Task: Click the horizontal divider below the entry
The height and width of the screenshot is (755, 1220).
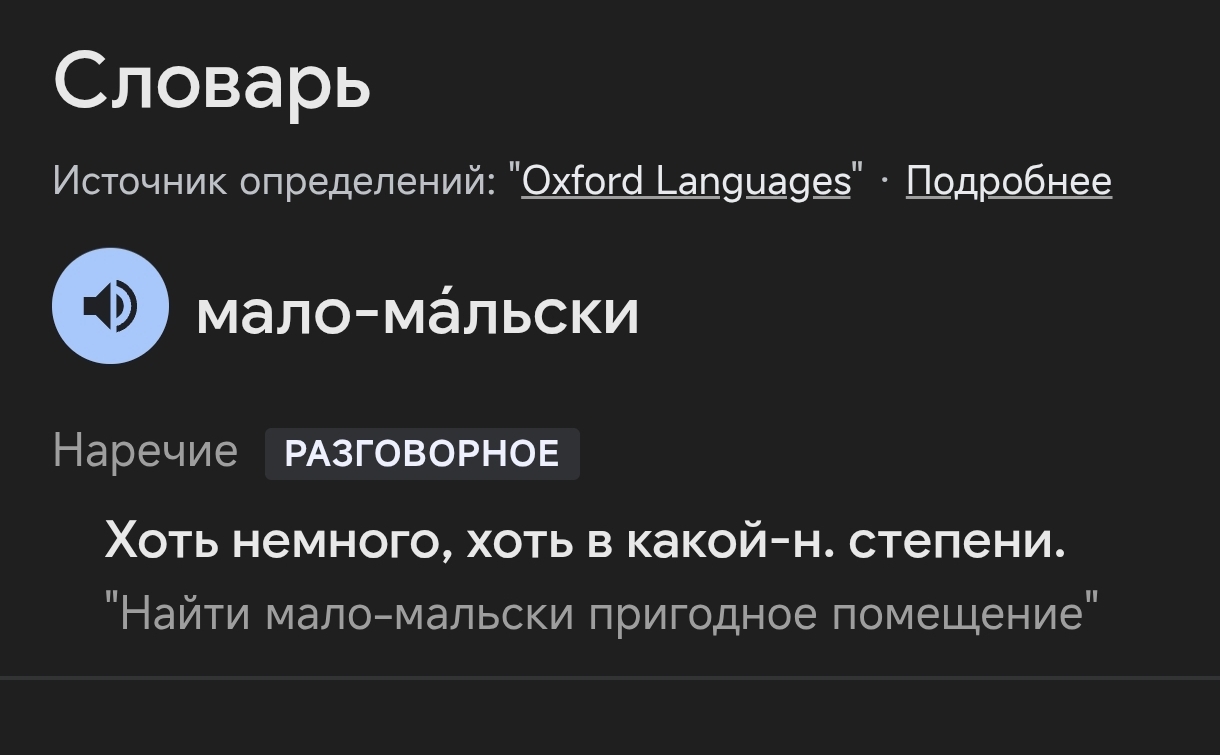Action: tap(610, 678)
